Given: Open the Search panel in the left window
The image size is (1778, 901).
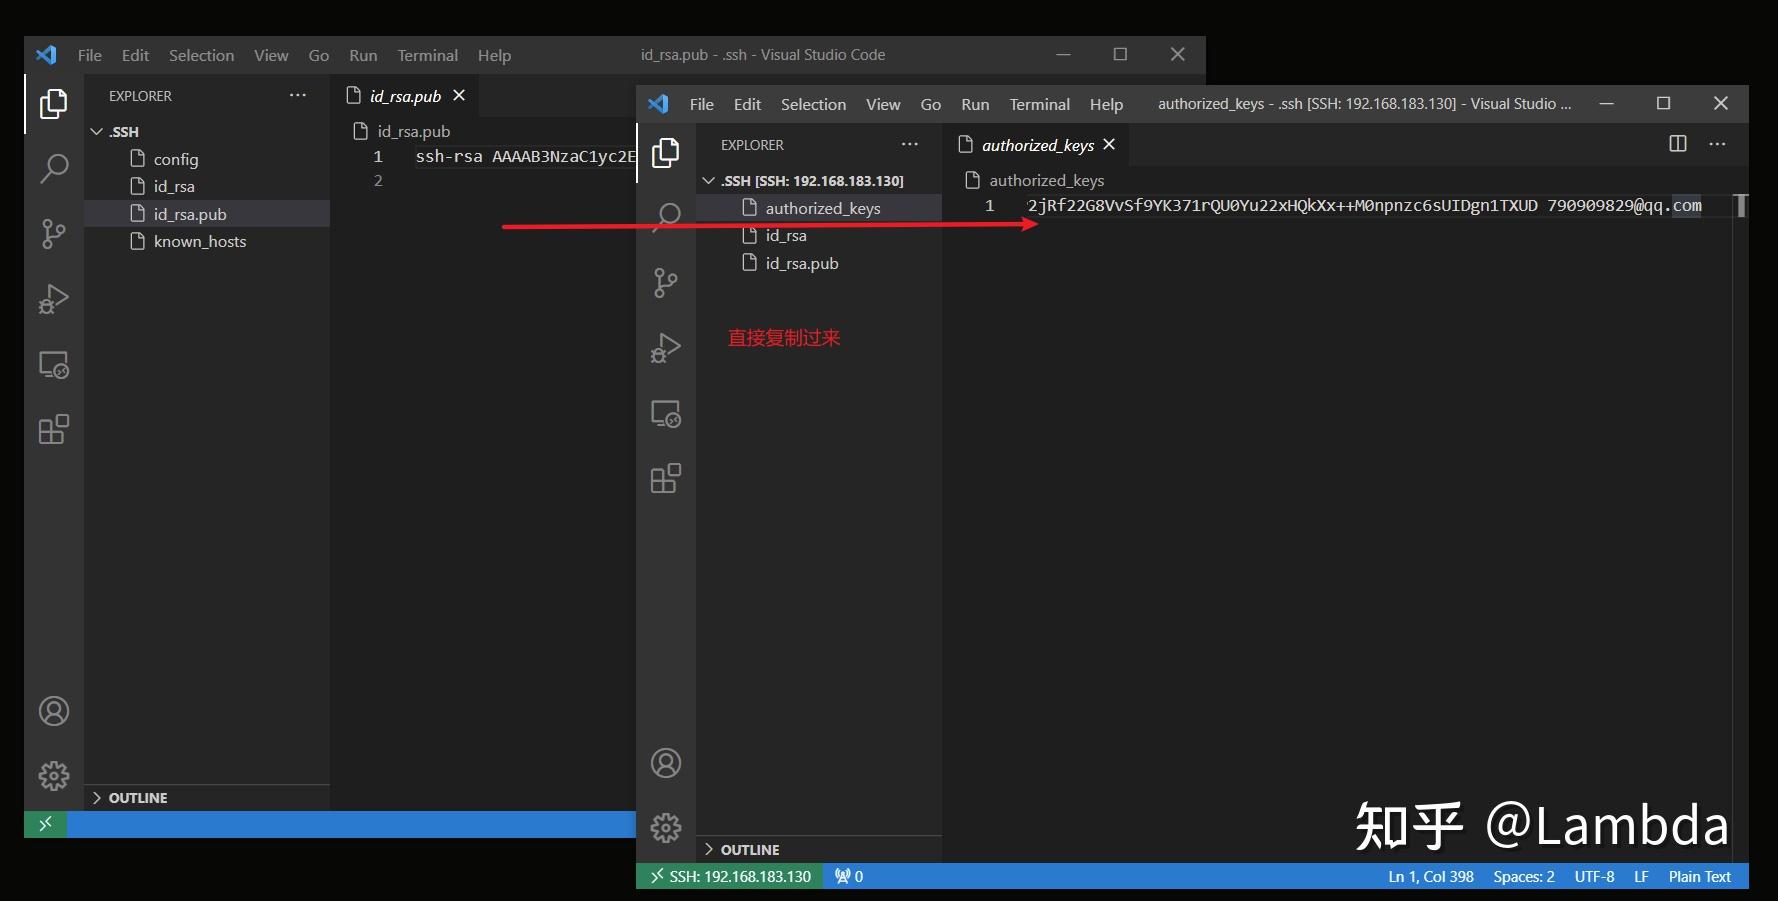Looking at the screenshot, I should 53,169.
